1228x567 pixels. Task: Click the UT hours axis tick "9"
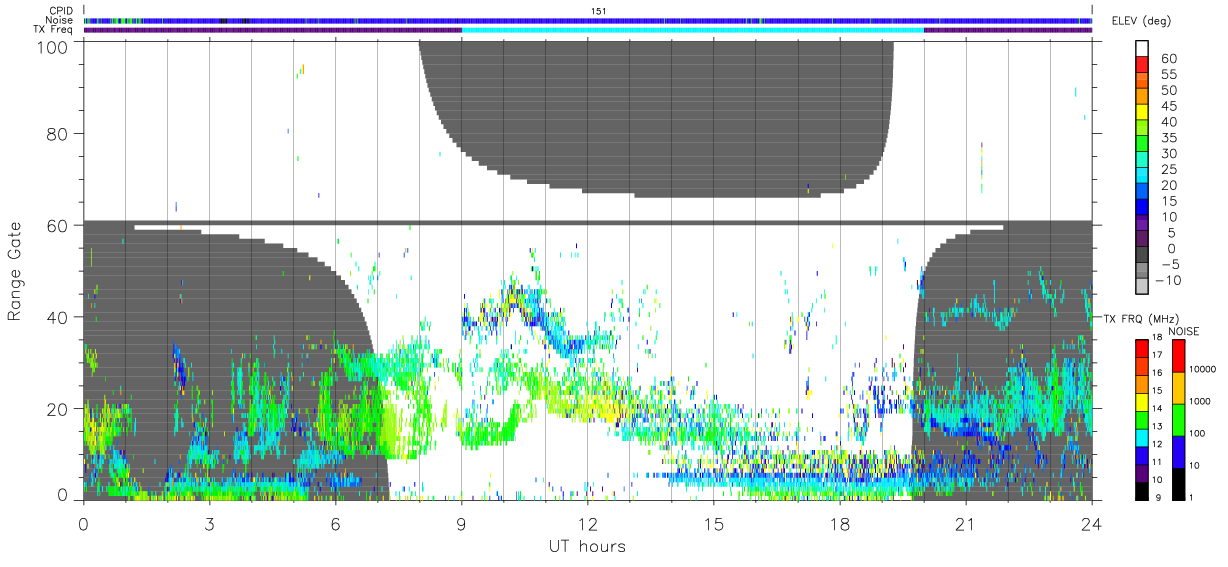coord(461,524)
